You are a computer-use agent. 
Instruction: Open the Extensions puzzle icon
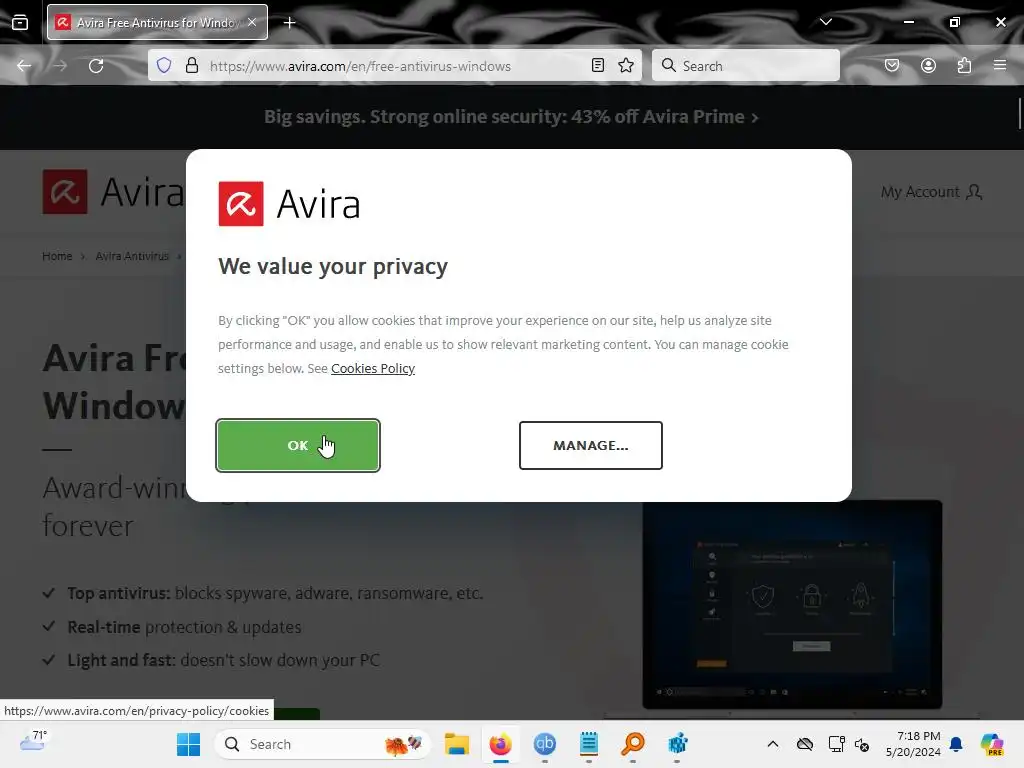(964, 65)
